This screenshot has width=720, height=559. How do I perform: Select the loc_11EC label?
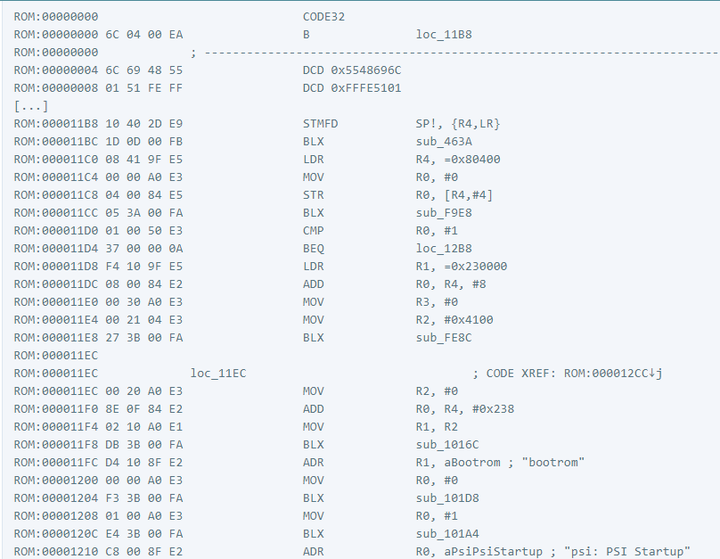pyautogui.click(x=218, y=373)
